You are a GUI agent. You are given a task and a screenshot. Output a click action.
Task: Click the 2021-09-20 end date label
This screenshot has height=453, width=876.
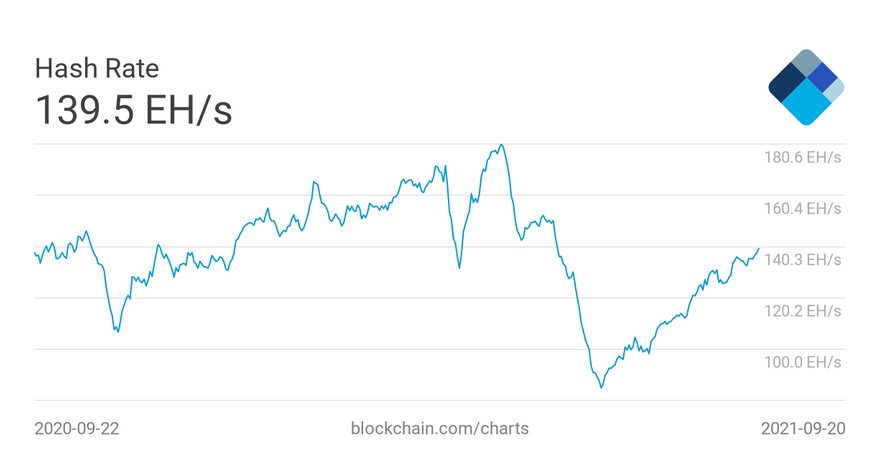803,428
